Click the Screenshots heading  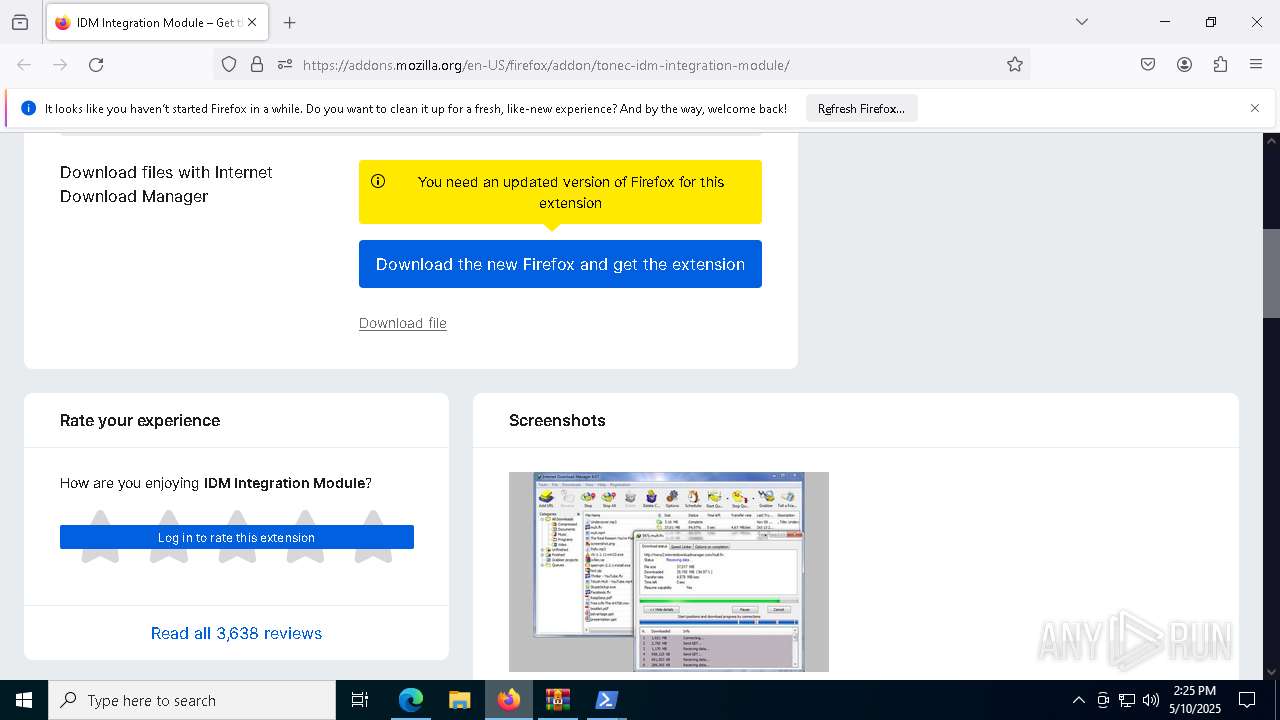(557, 420)
